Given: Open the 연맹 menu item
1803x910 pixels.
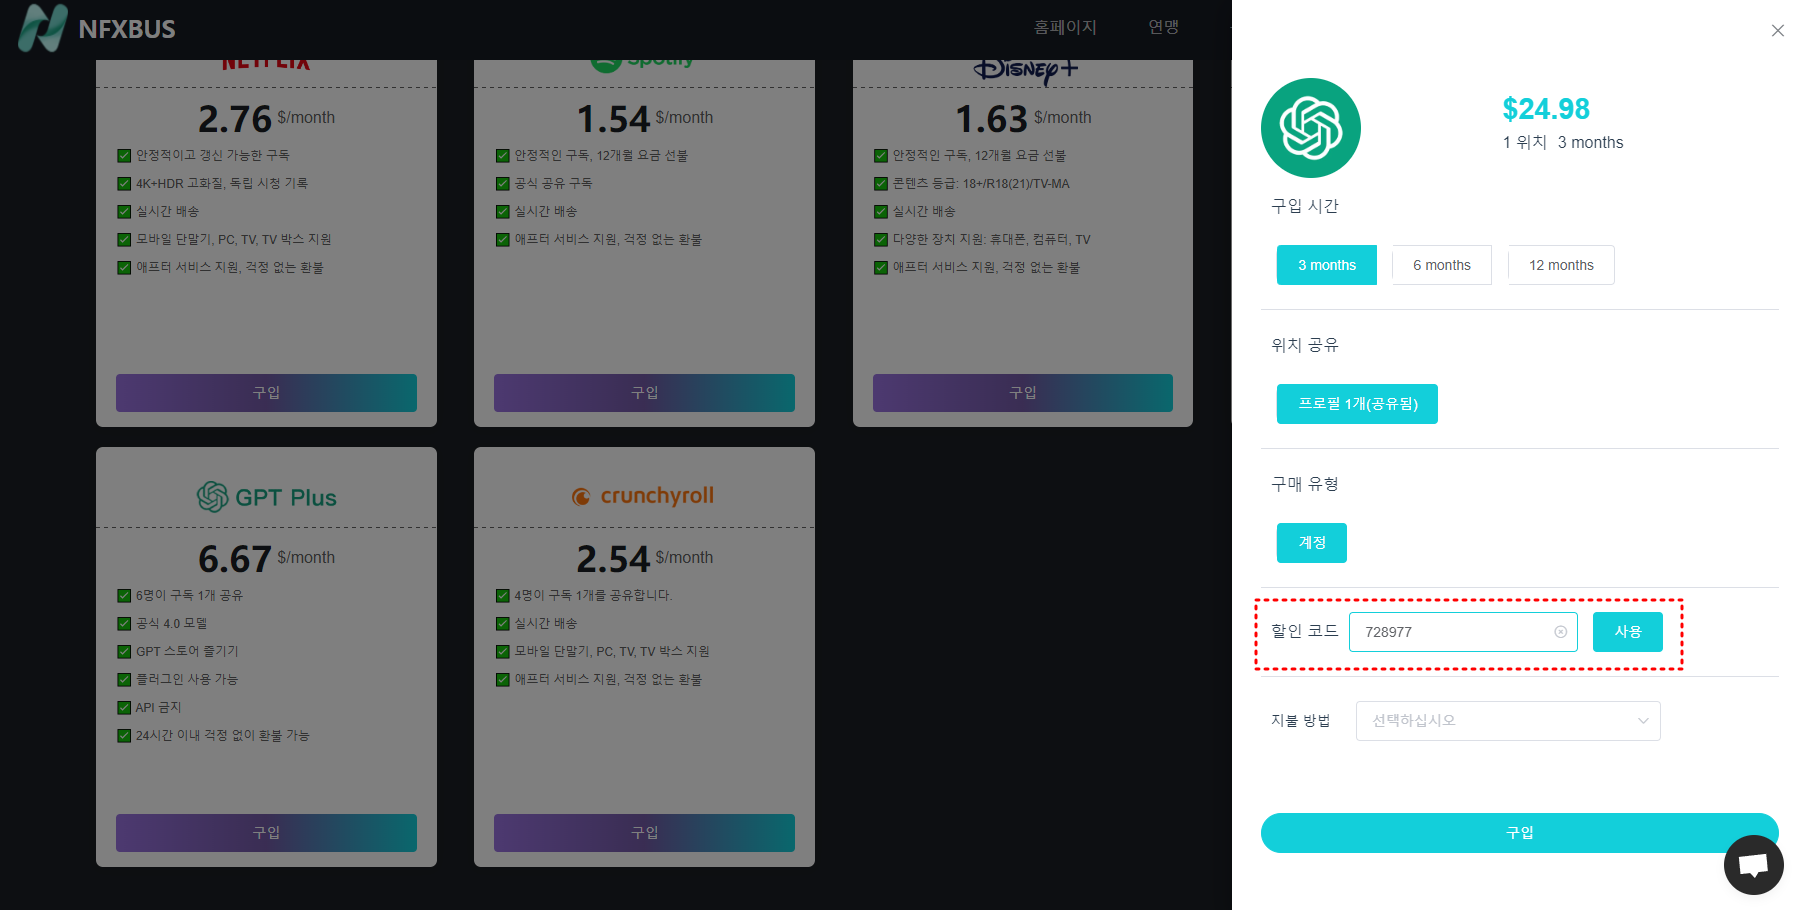Looking at the screenshot, I should 1163,27.
